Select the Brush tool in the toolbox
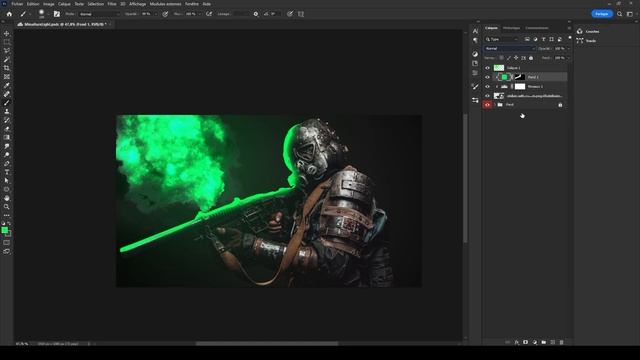Image resolution: width=640 pixels, height=360 pixels. click(x=7, y=102)
